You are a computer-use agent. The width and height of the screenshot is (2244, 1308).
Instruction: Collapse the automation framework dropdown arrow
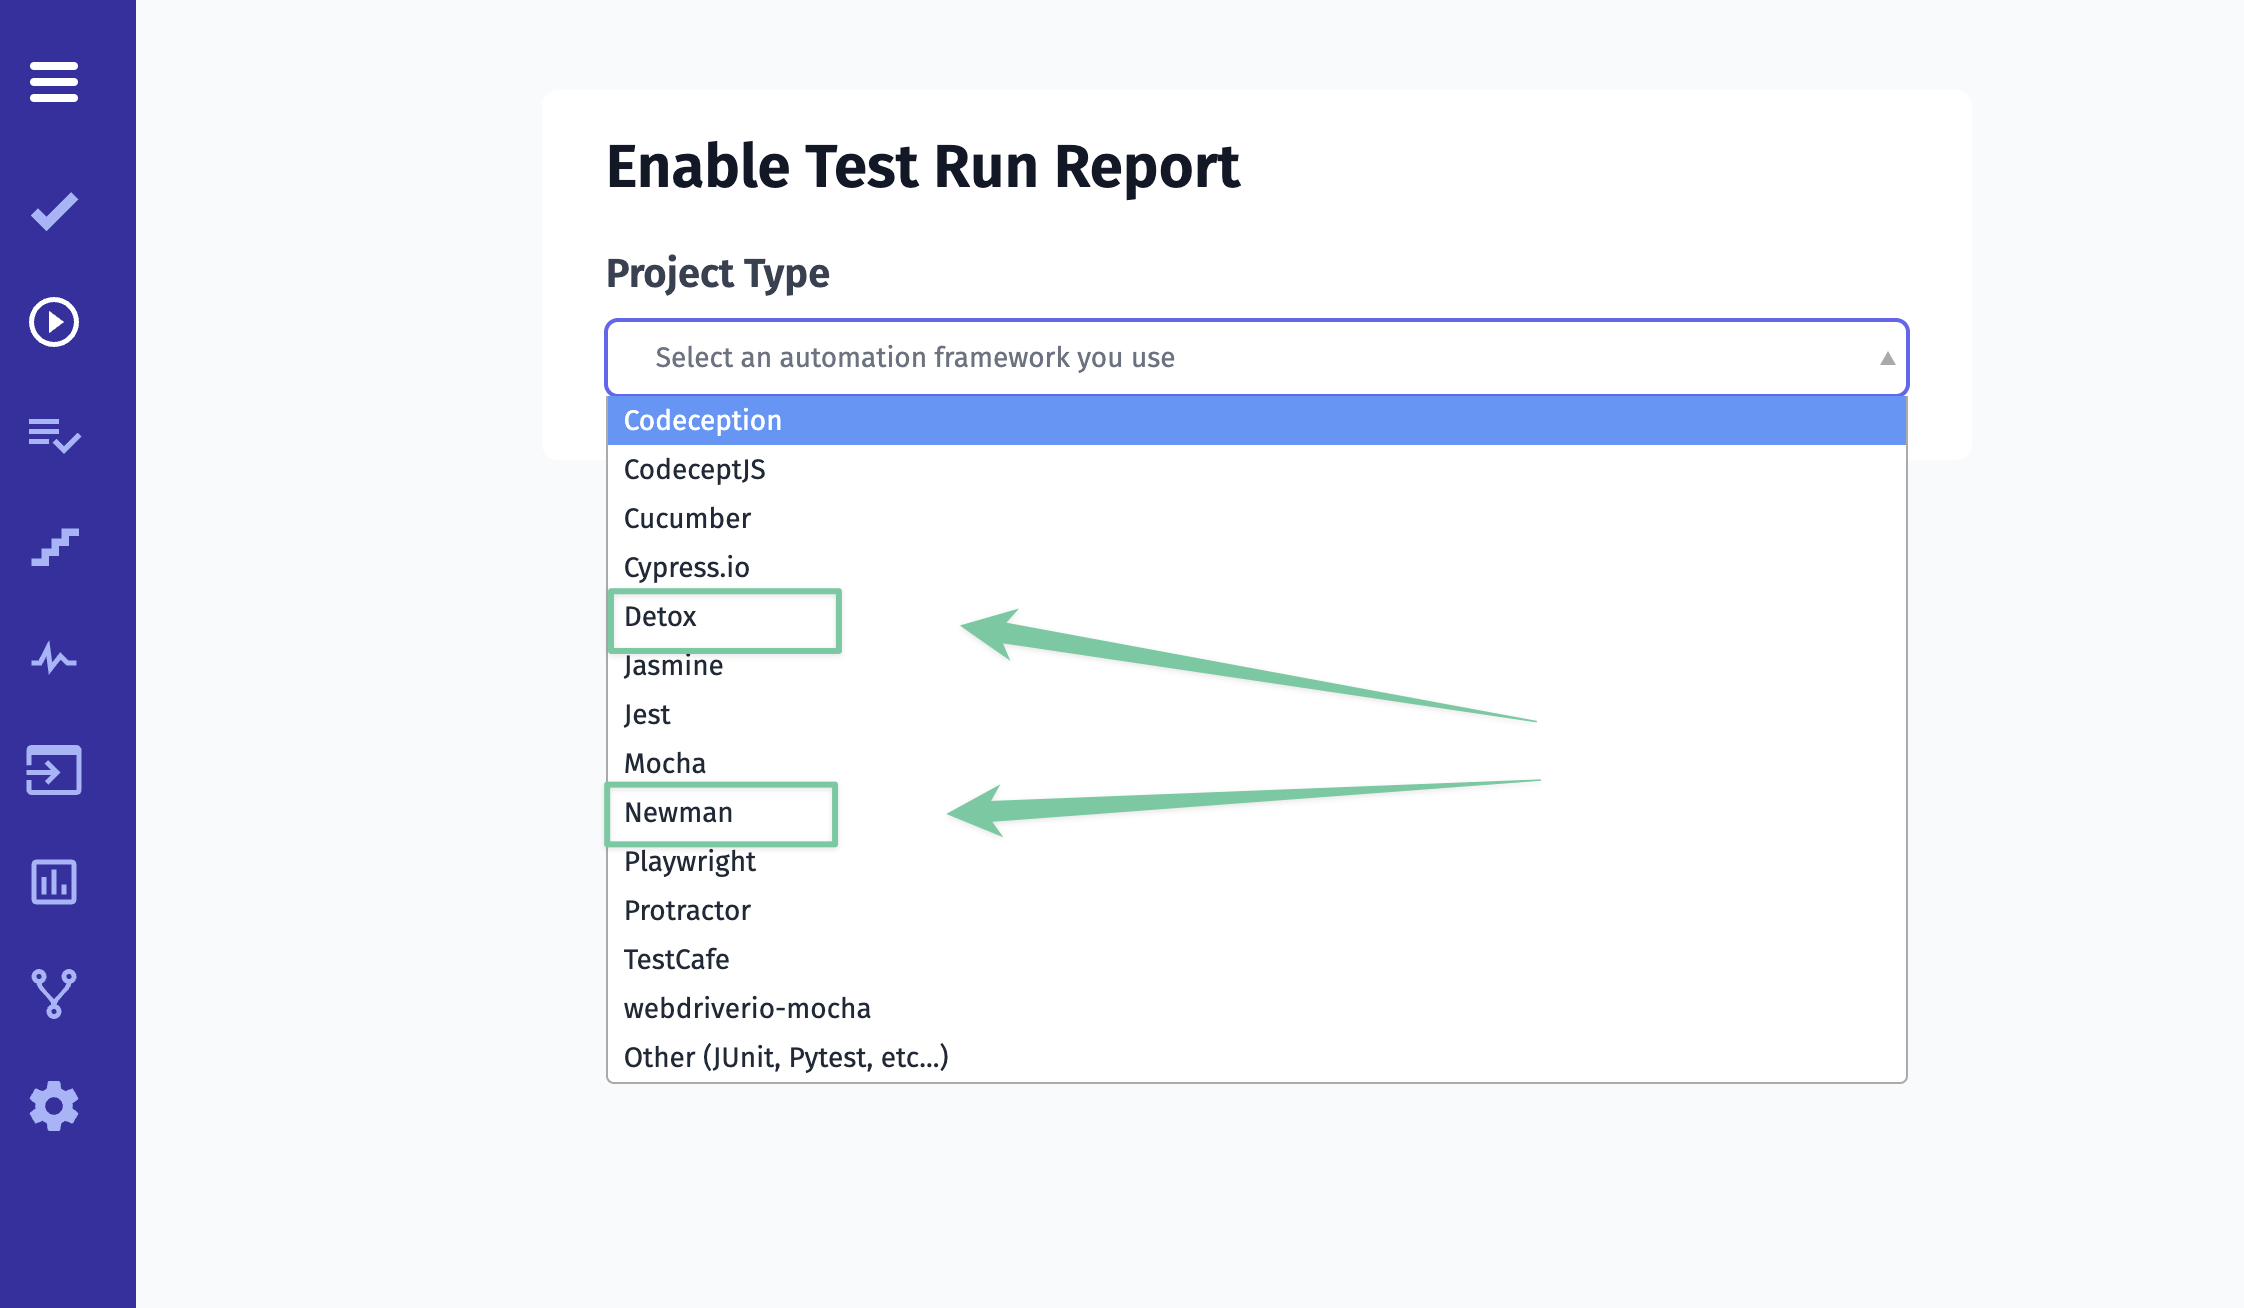click(x=1887, y=358)
